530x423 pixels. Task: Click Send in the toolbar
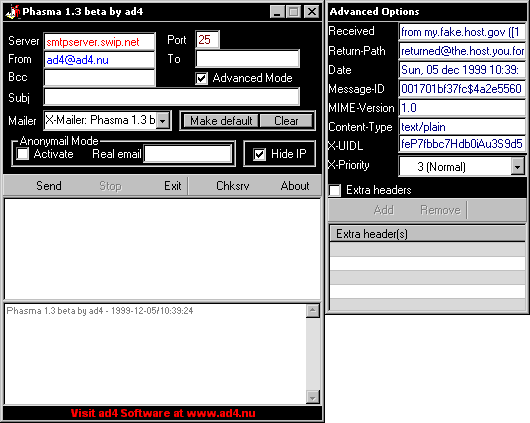click(x=49, y=186)
